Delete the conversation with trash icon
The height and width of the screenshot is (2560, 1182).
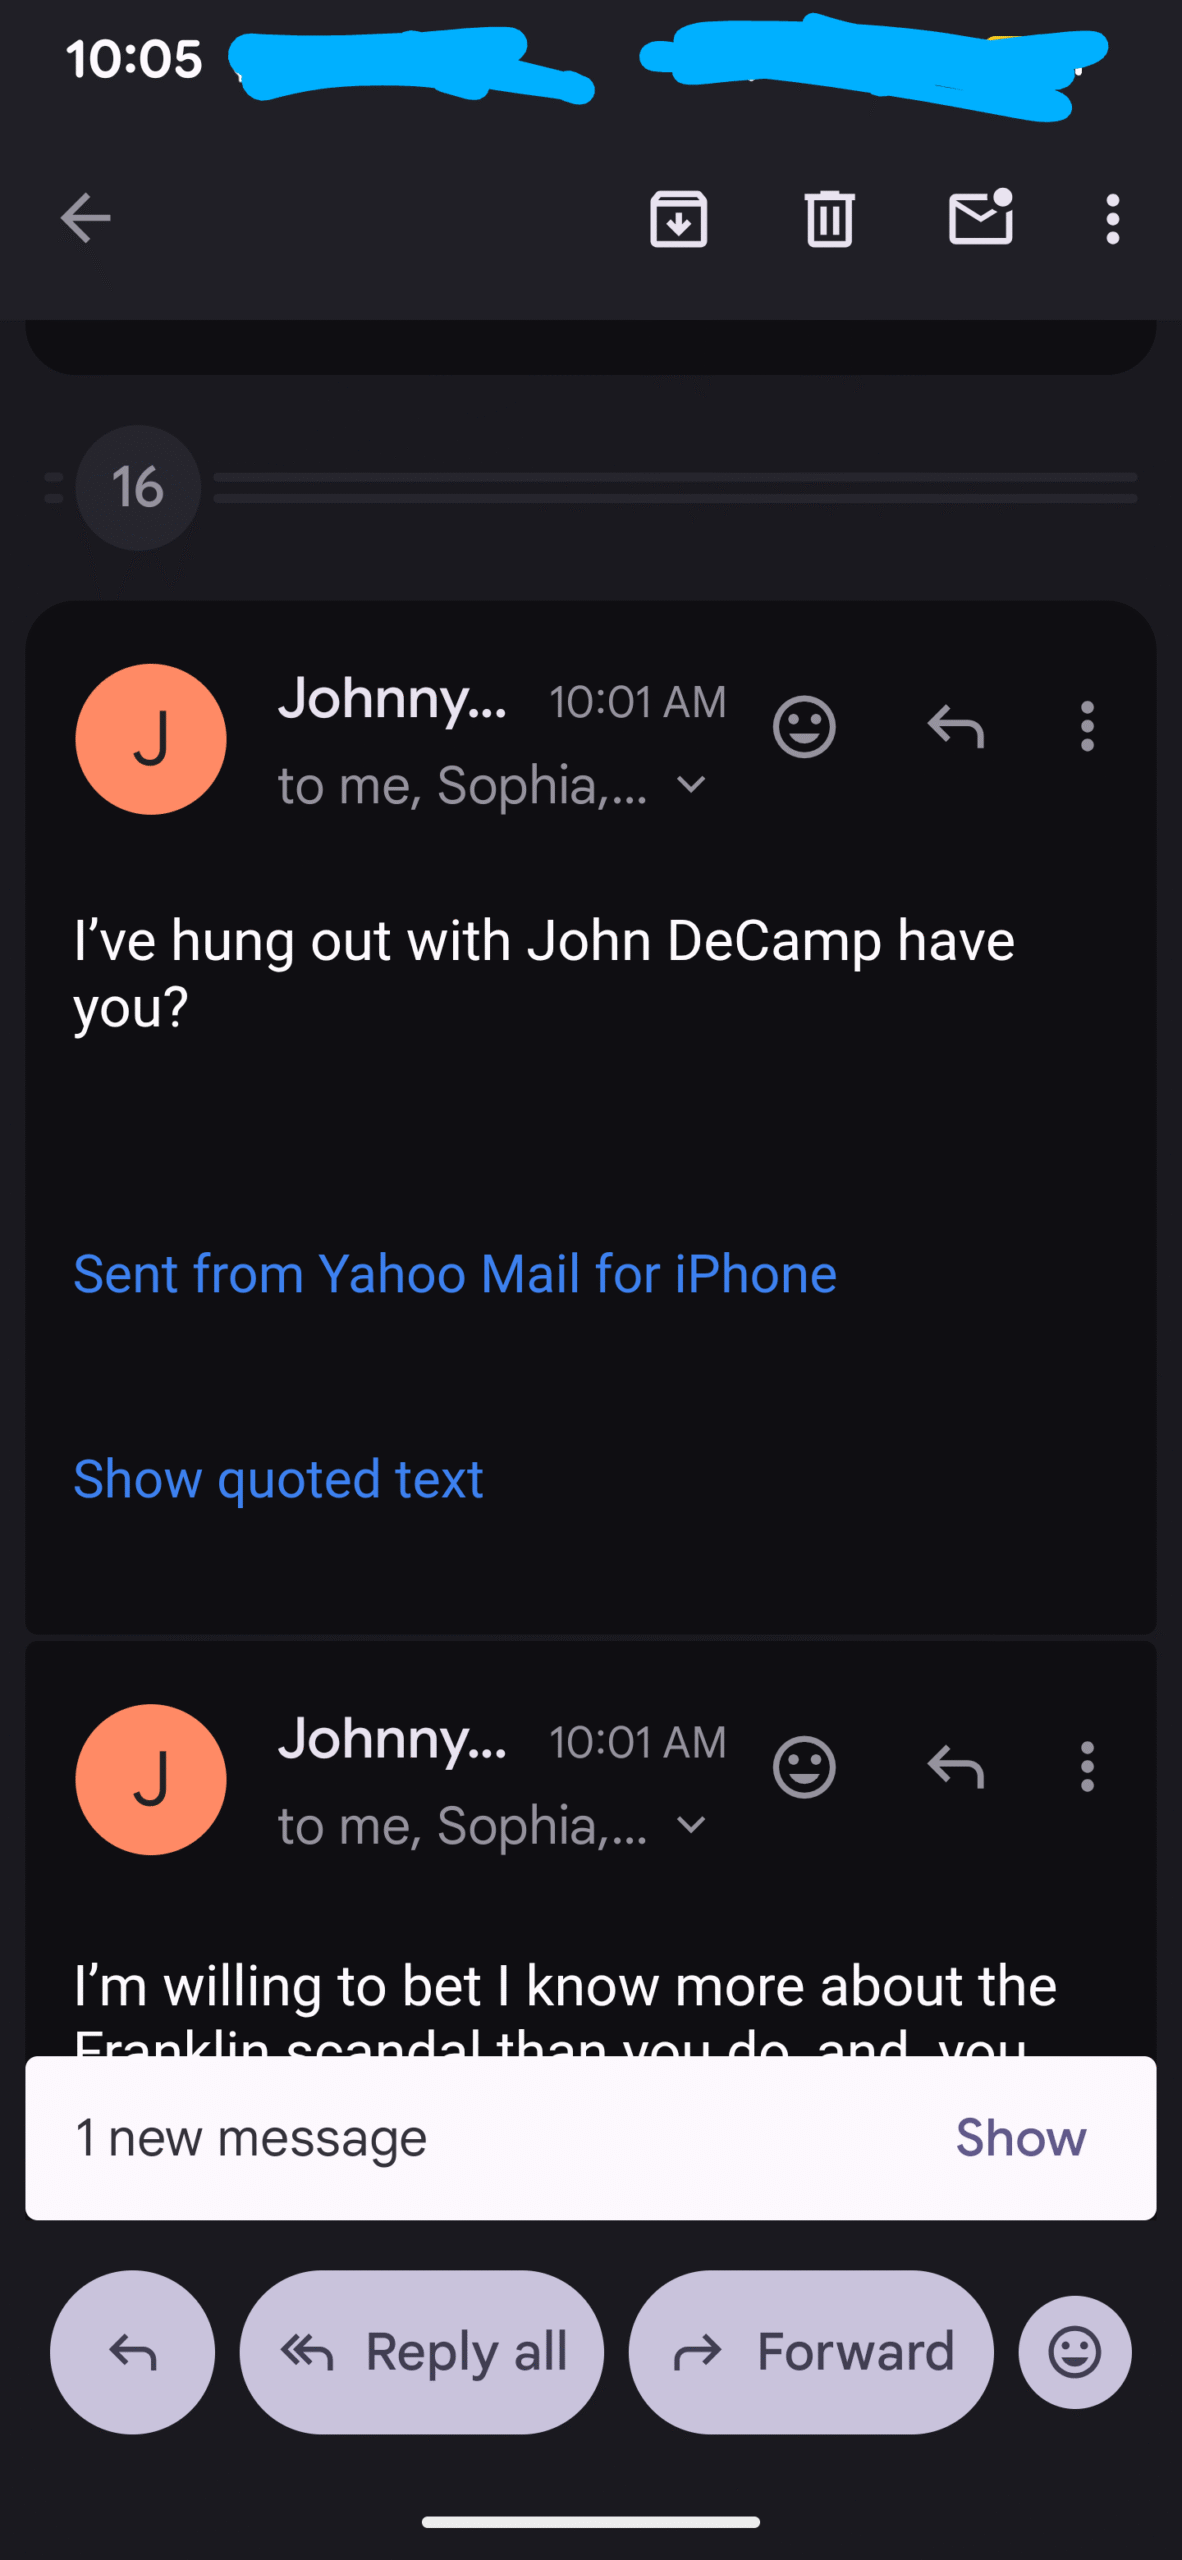coord(829,218)
